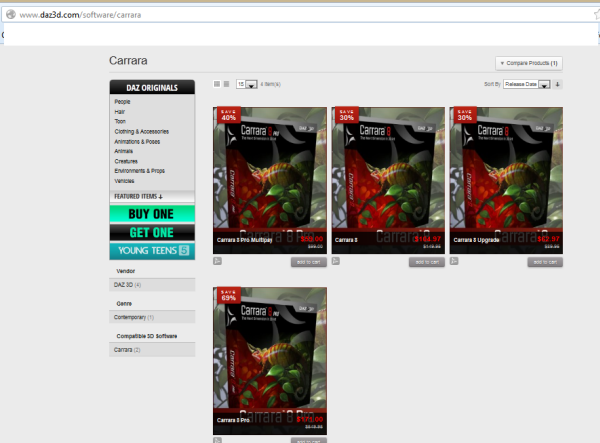Open People category

coord(122,101)
